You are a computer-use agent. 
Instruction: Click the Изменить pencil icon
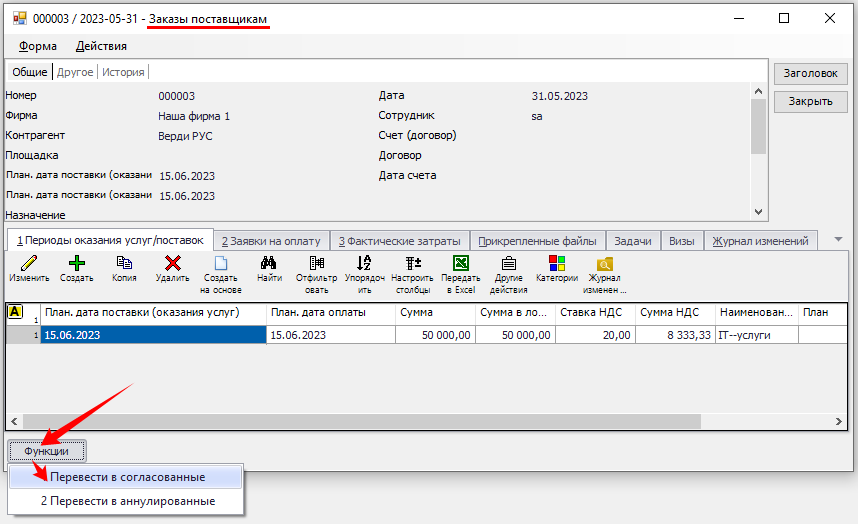[x=29, y=264]
